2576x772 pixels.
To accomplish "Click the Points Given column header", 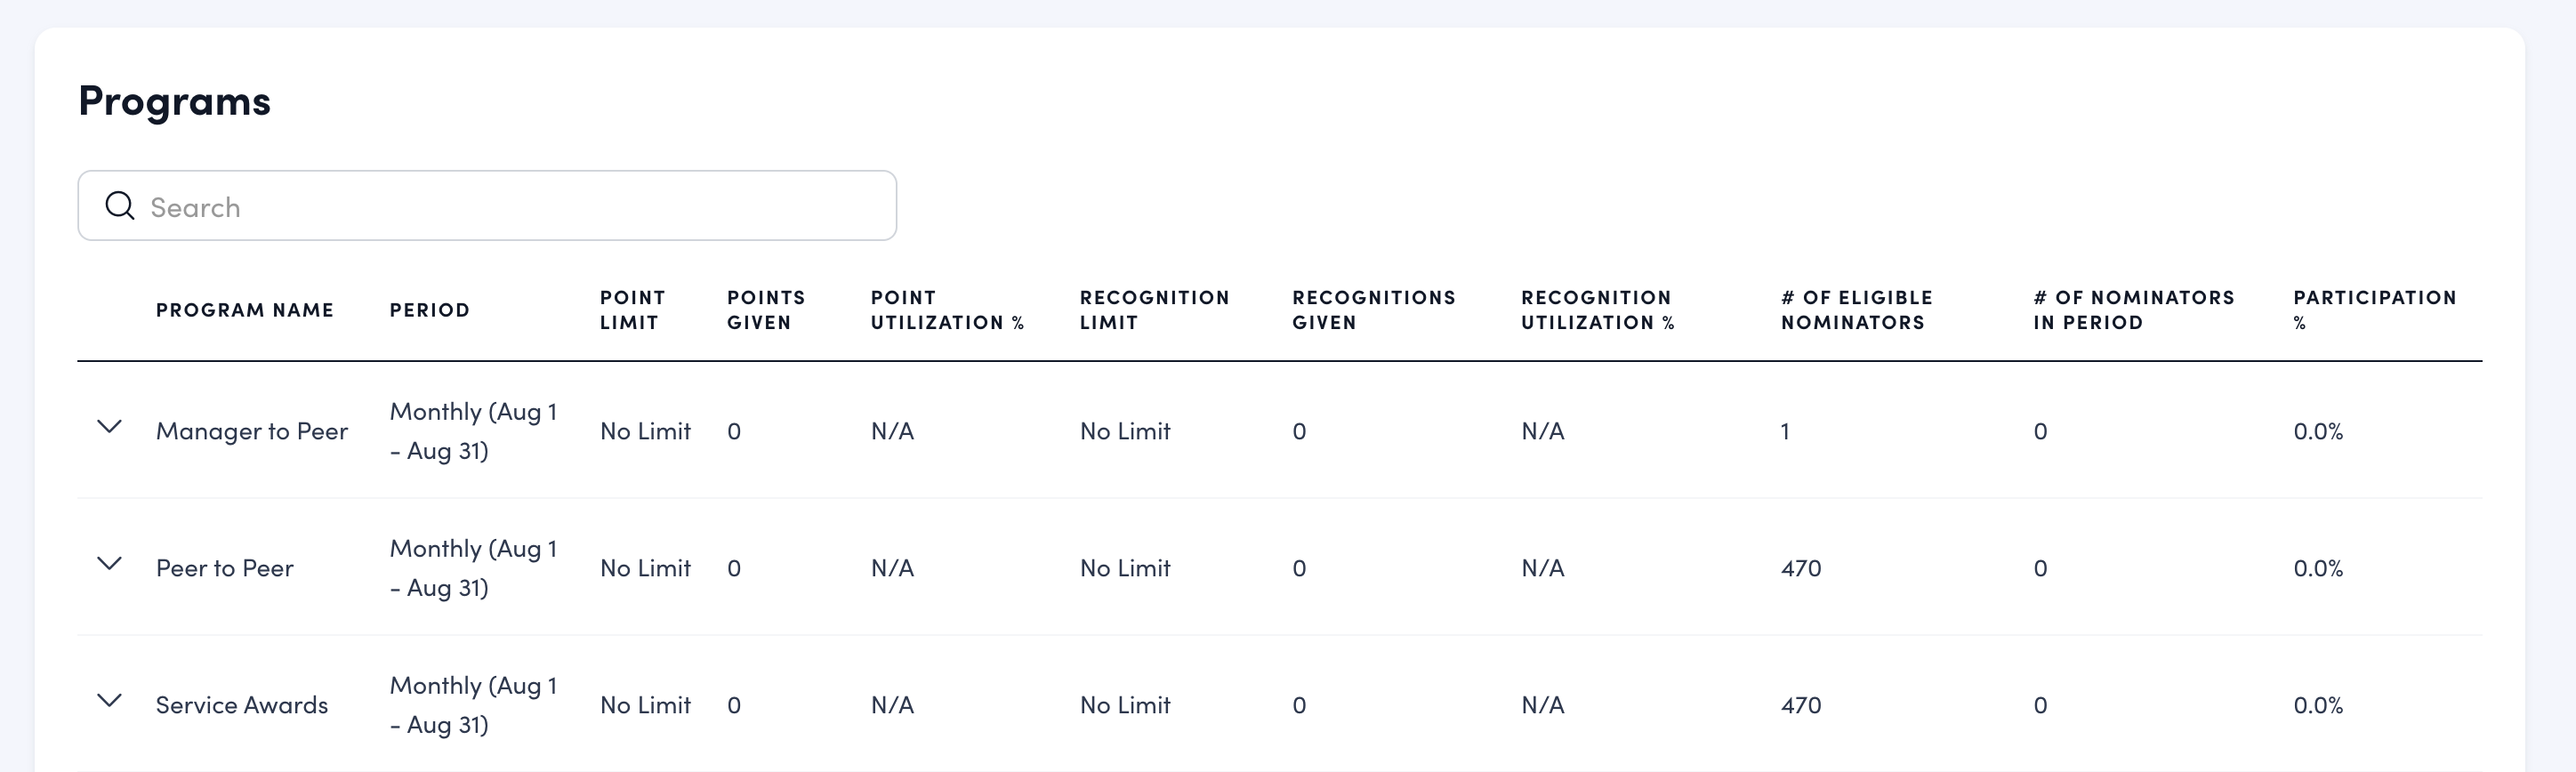I will pyautogui.click(x=765, y=310).
